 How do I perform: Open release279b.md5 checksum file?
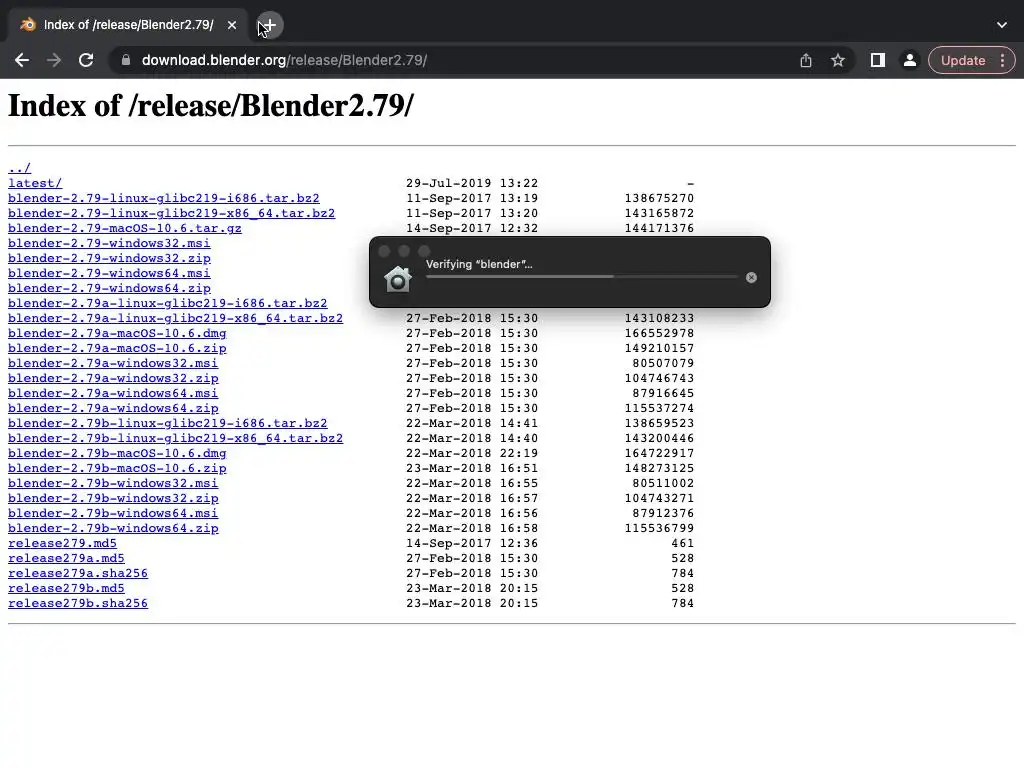66,588
